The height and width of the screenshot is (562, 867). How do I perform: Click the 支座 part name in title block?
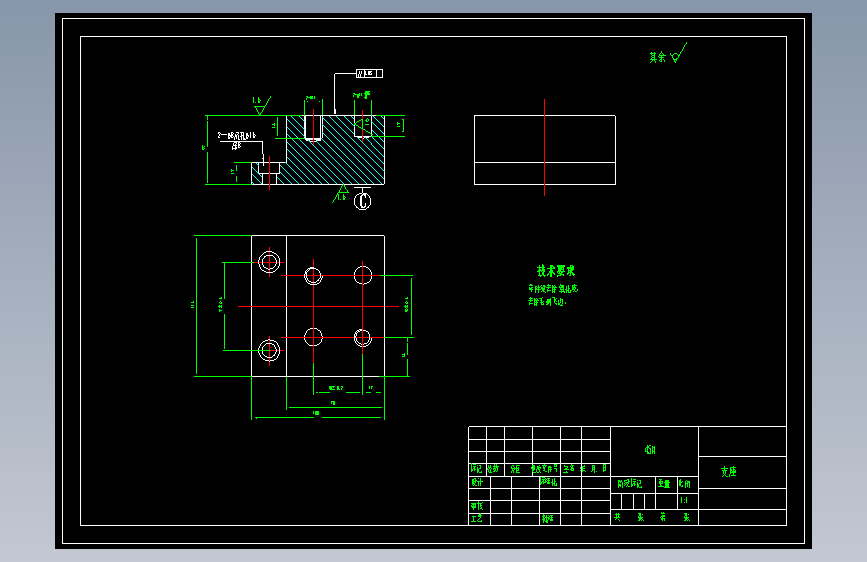(x=728, y=471)
